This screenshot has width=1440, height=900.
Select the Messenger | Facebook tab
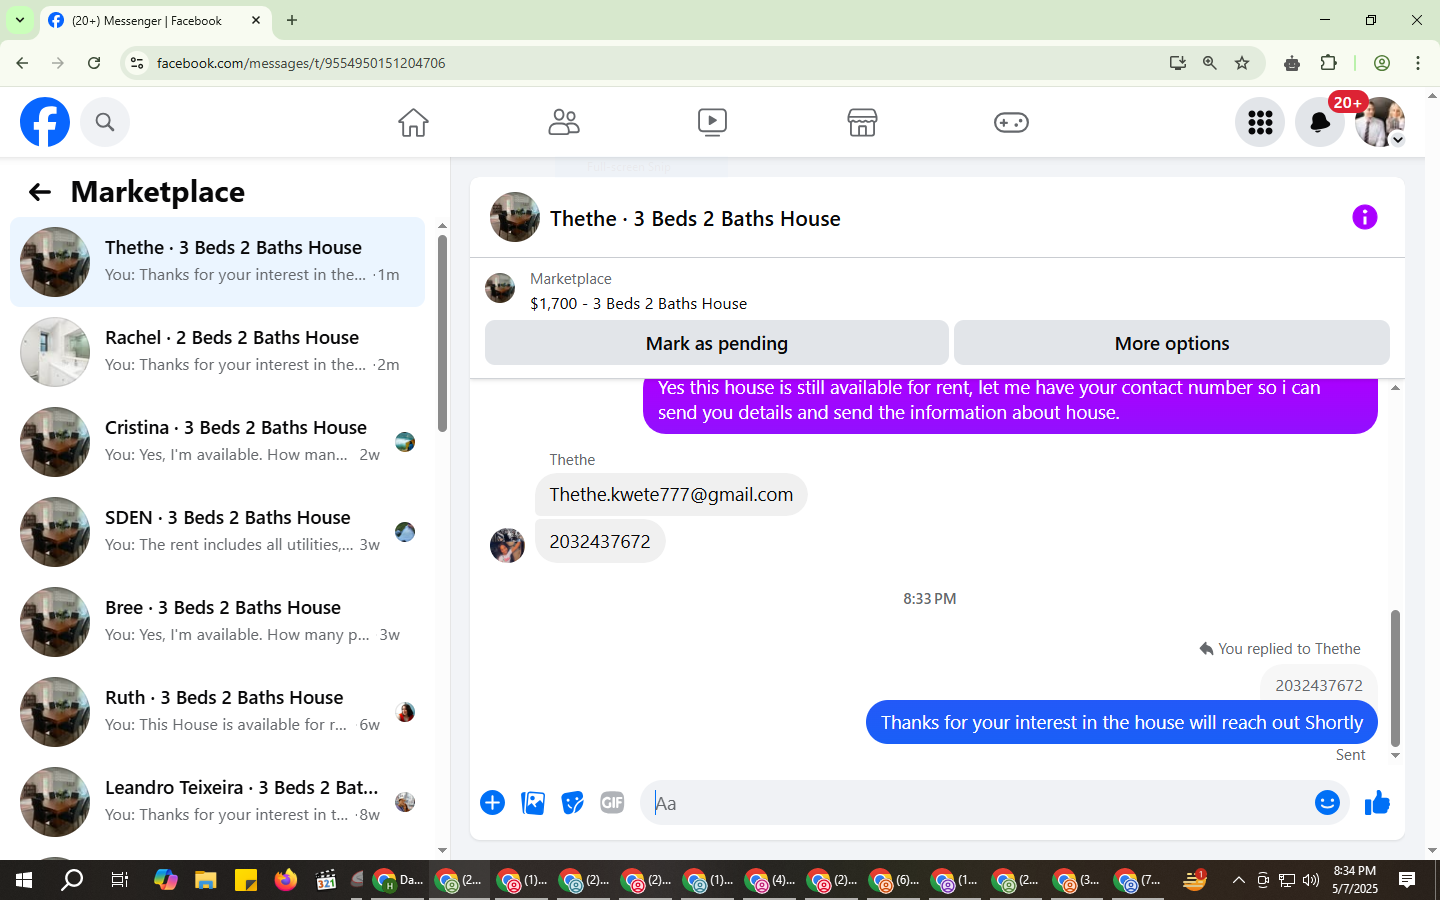155,21
